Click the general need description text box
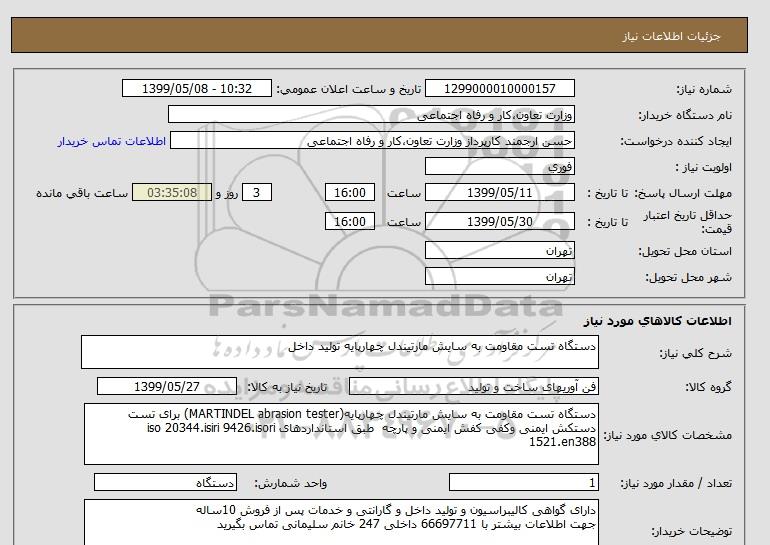 340,352
